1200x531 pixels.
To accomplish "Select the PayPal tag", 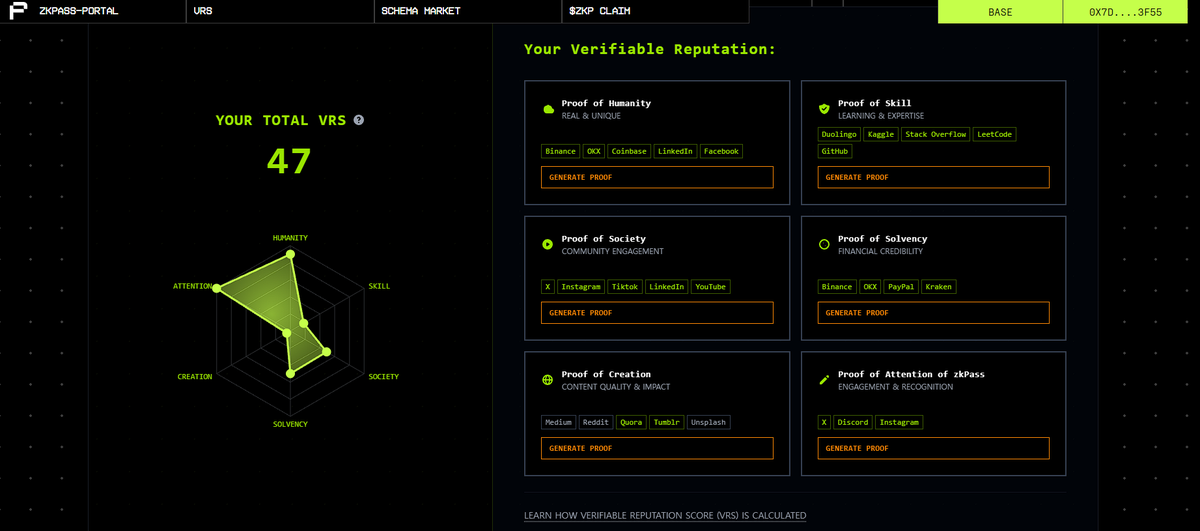I will [902, 287].
